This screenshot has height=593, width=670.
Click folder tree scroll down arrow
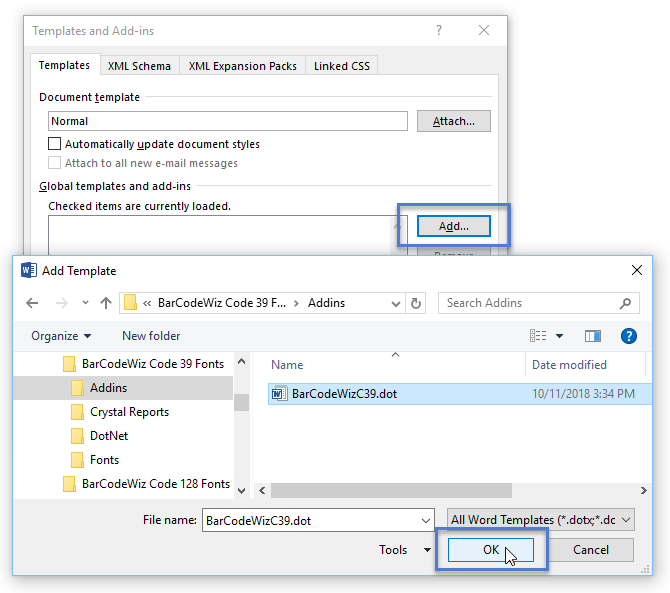pyautogui.click(x=241, y=491)
